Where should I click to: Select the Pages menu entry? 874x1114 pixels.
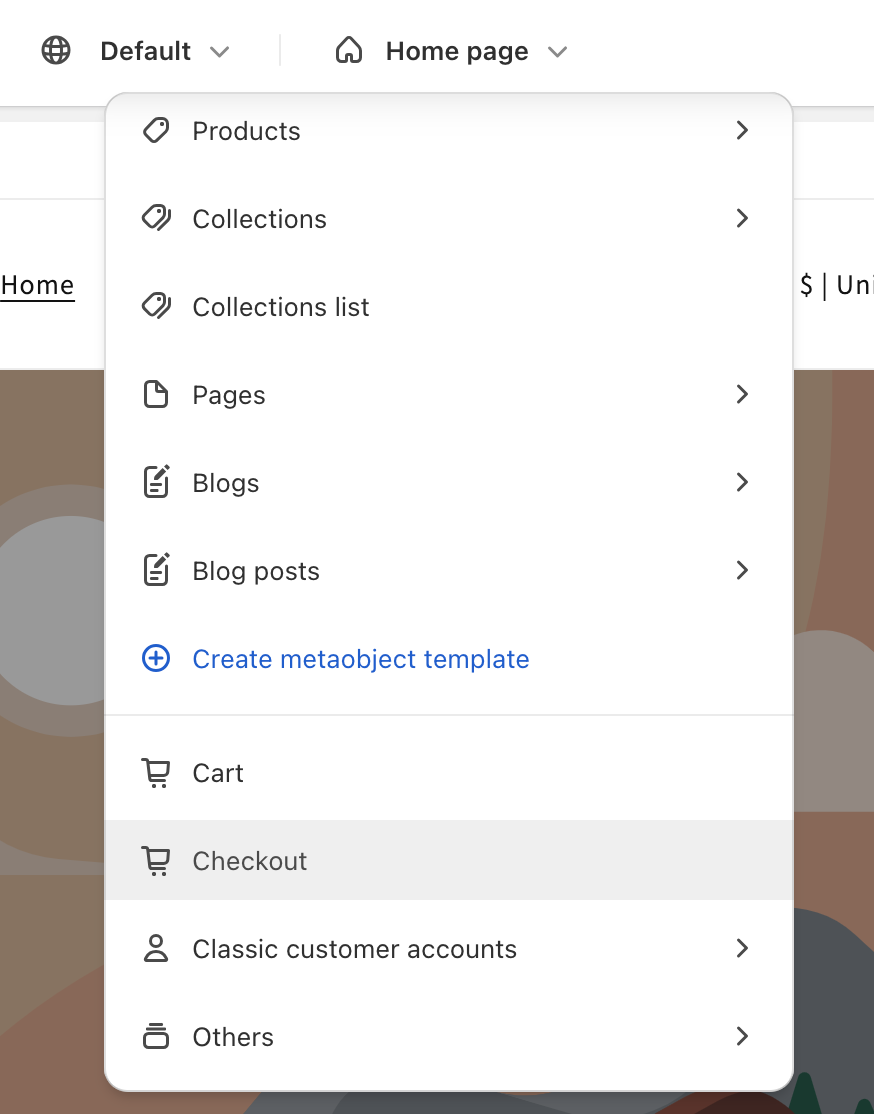pos(448,394)
